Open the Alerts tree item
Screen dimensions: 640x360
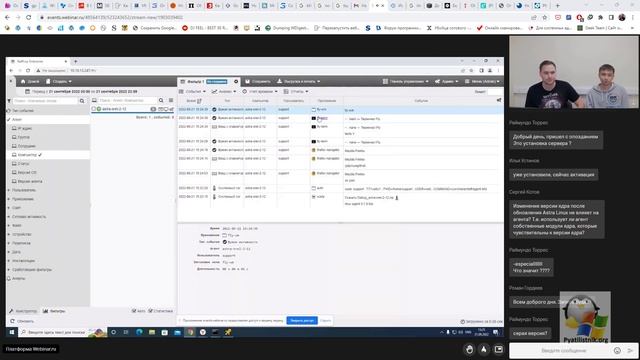pyautogui.click(x=16, y=278)
